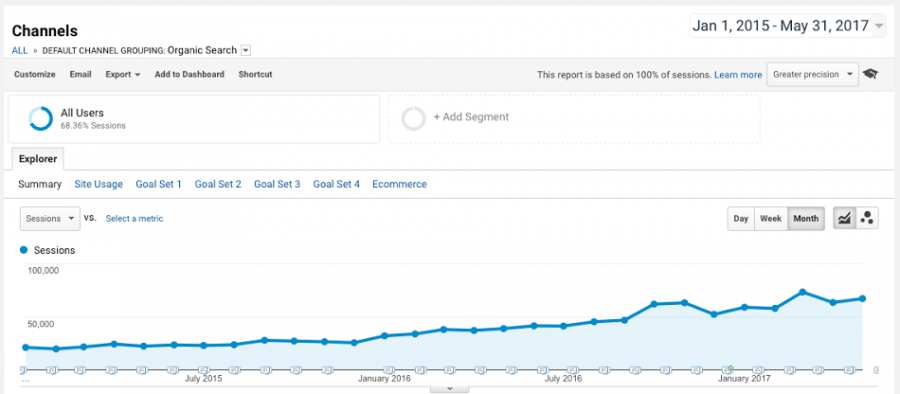The width and height of the screenshot is (900, 394).
Task: Click the last data point on the Sessions line
Action: 862,299
